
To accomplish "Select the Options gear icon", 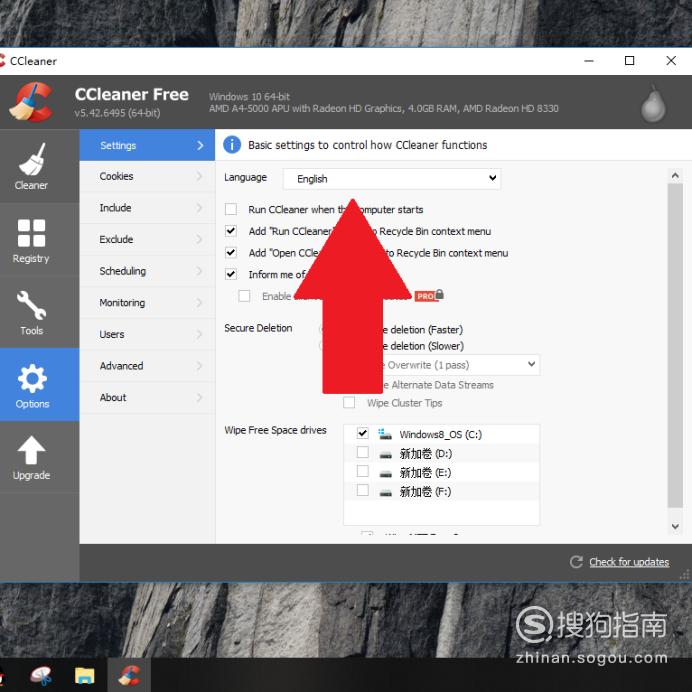I will (x=32, y=378).
